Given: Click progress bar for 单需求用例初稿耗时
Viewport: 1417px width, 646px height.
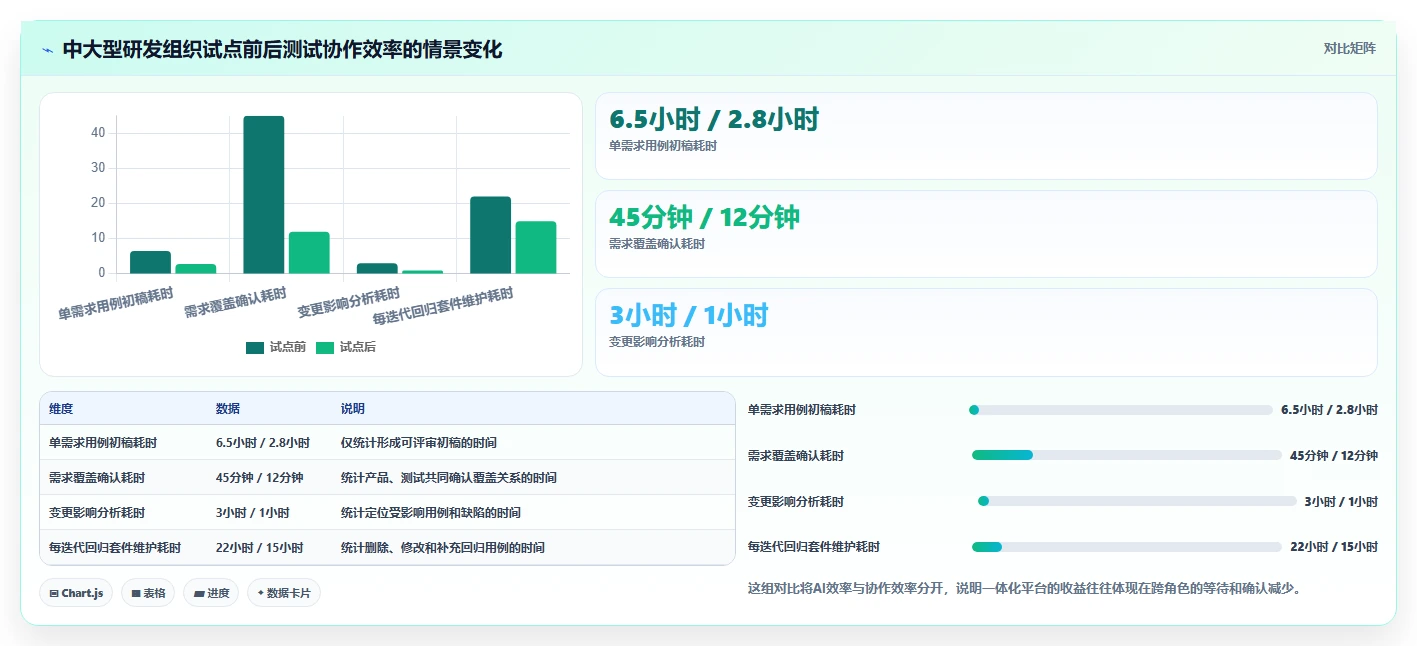Looking at the screenshot, I should click(1121, 410).
